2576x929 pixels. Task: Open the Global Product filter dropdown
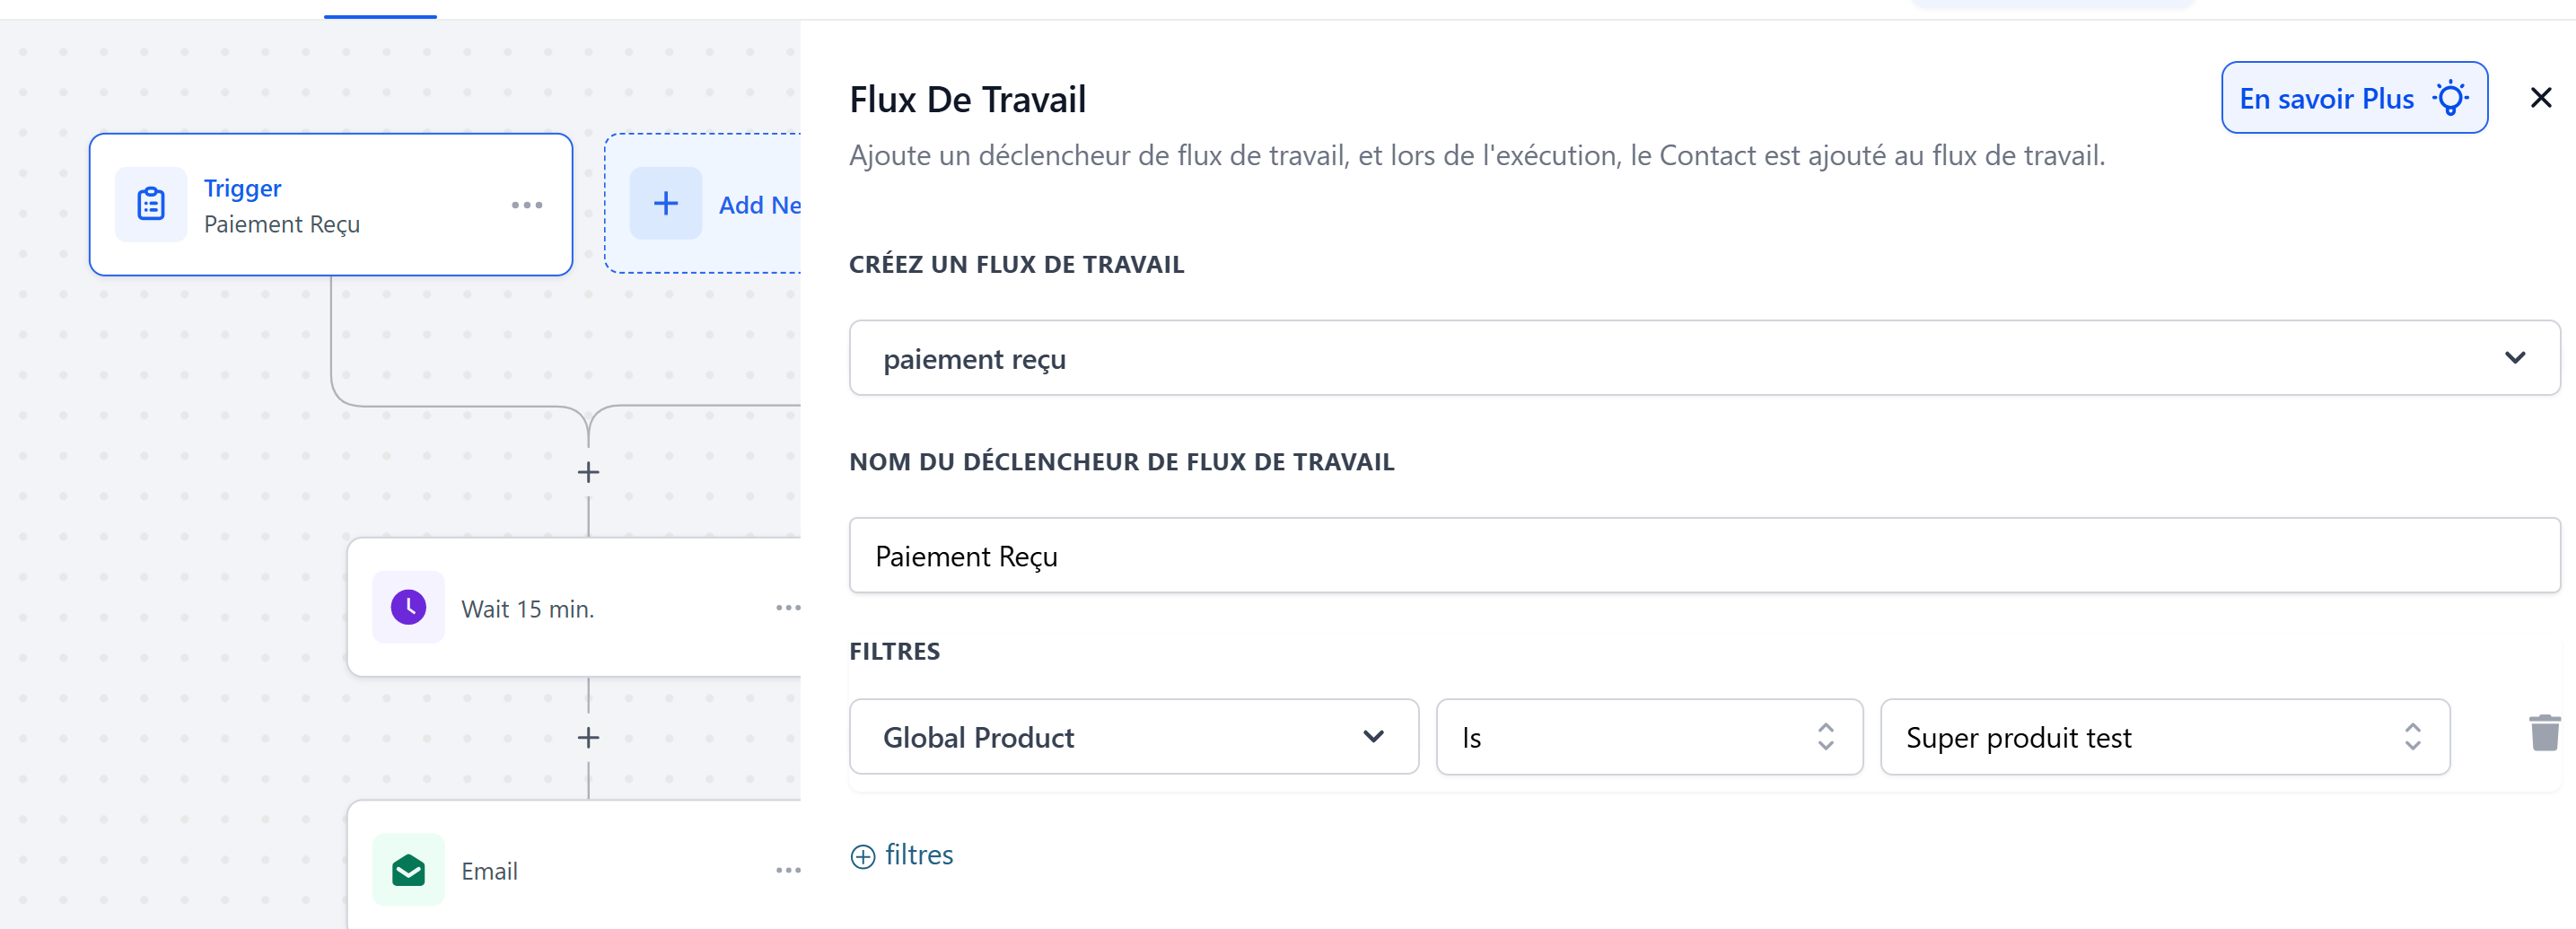coord(1133,737)
